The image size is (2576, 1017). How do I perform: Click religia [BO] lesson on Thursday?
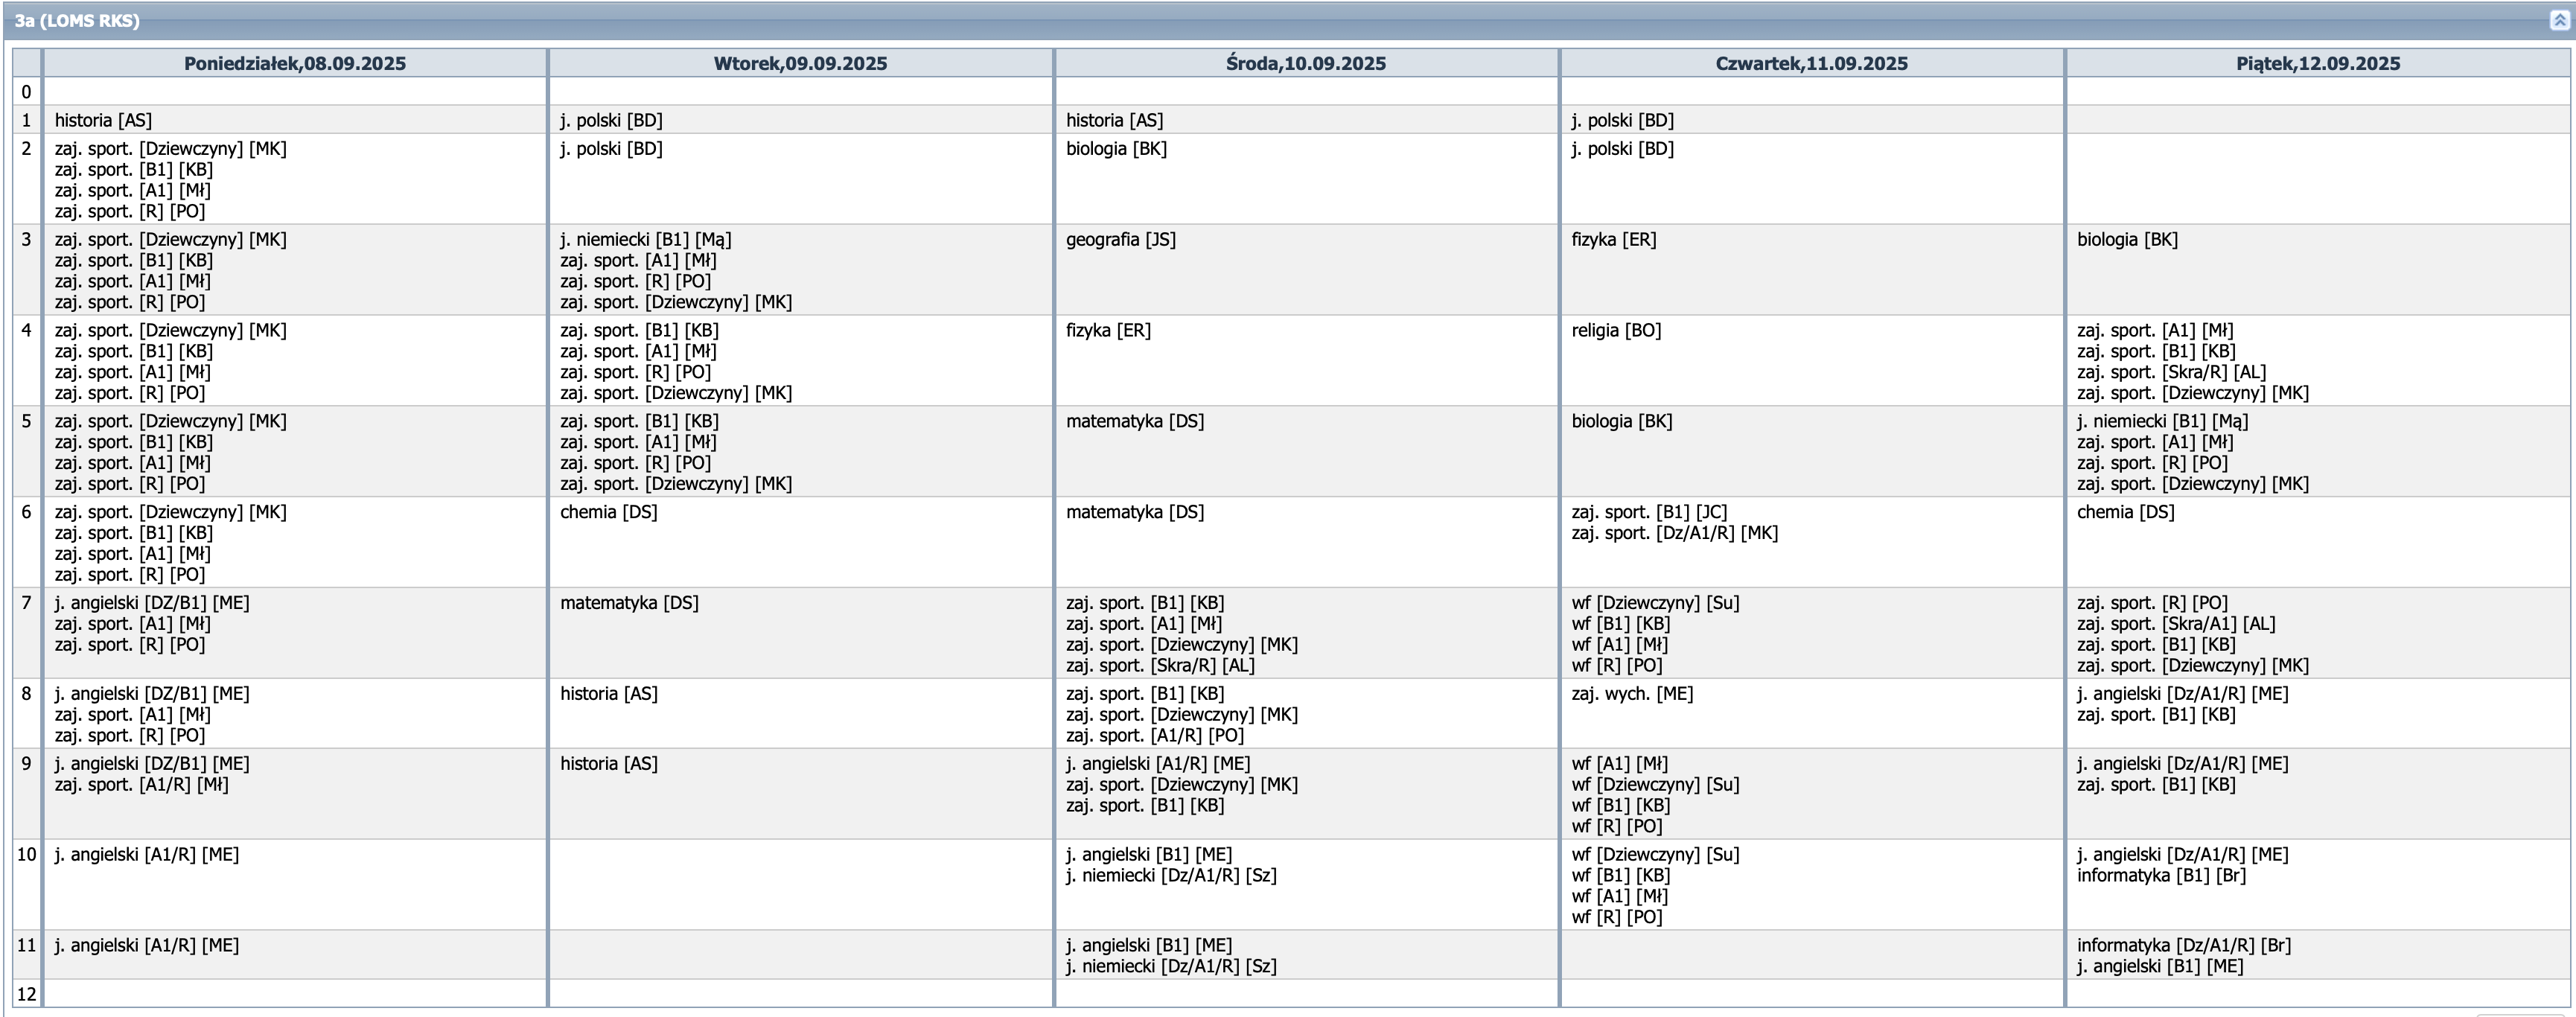click(1616, 330)
